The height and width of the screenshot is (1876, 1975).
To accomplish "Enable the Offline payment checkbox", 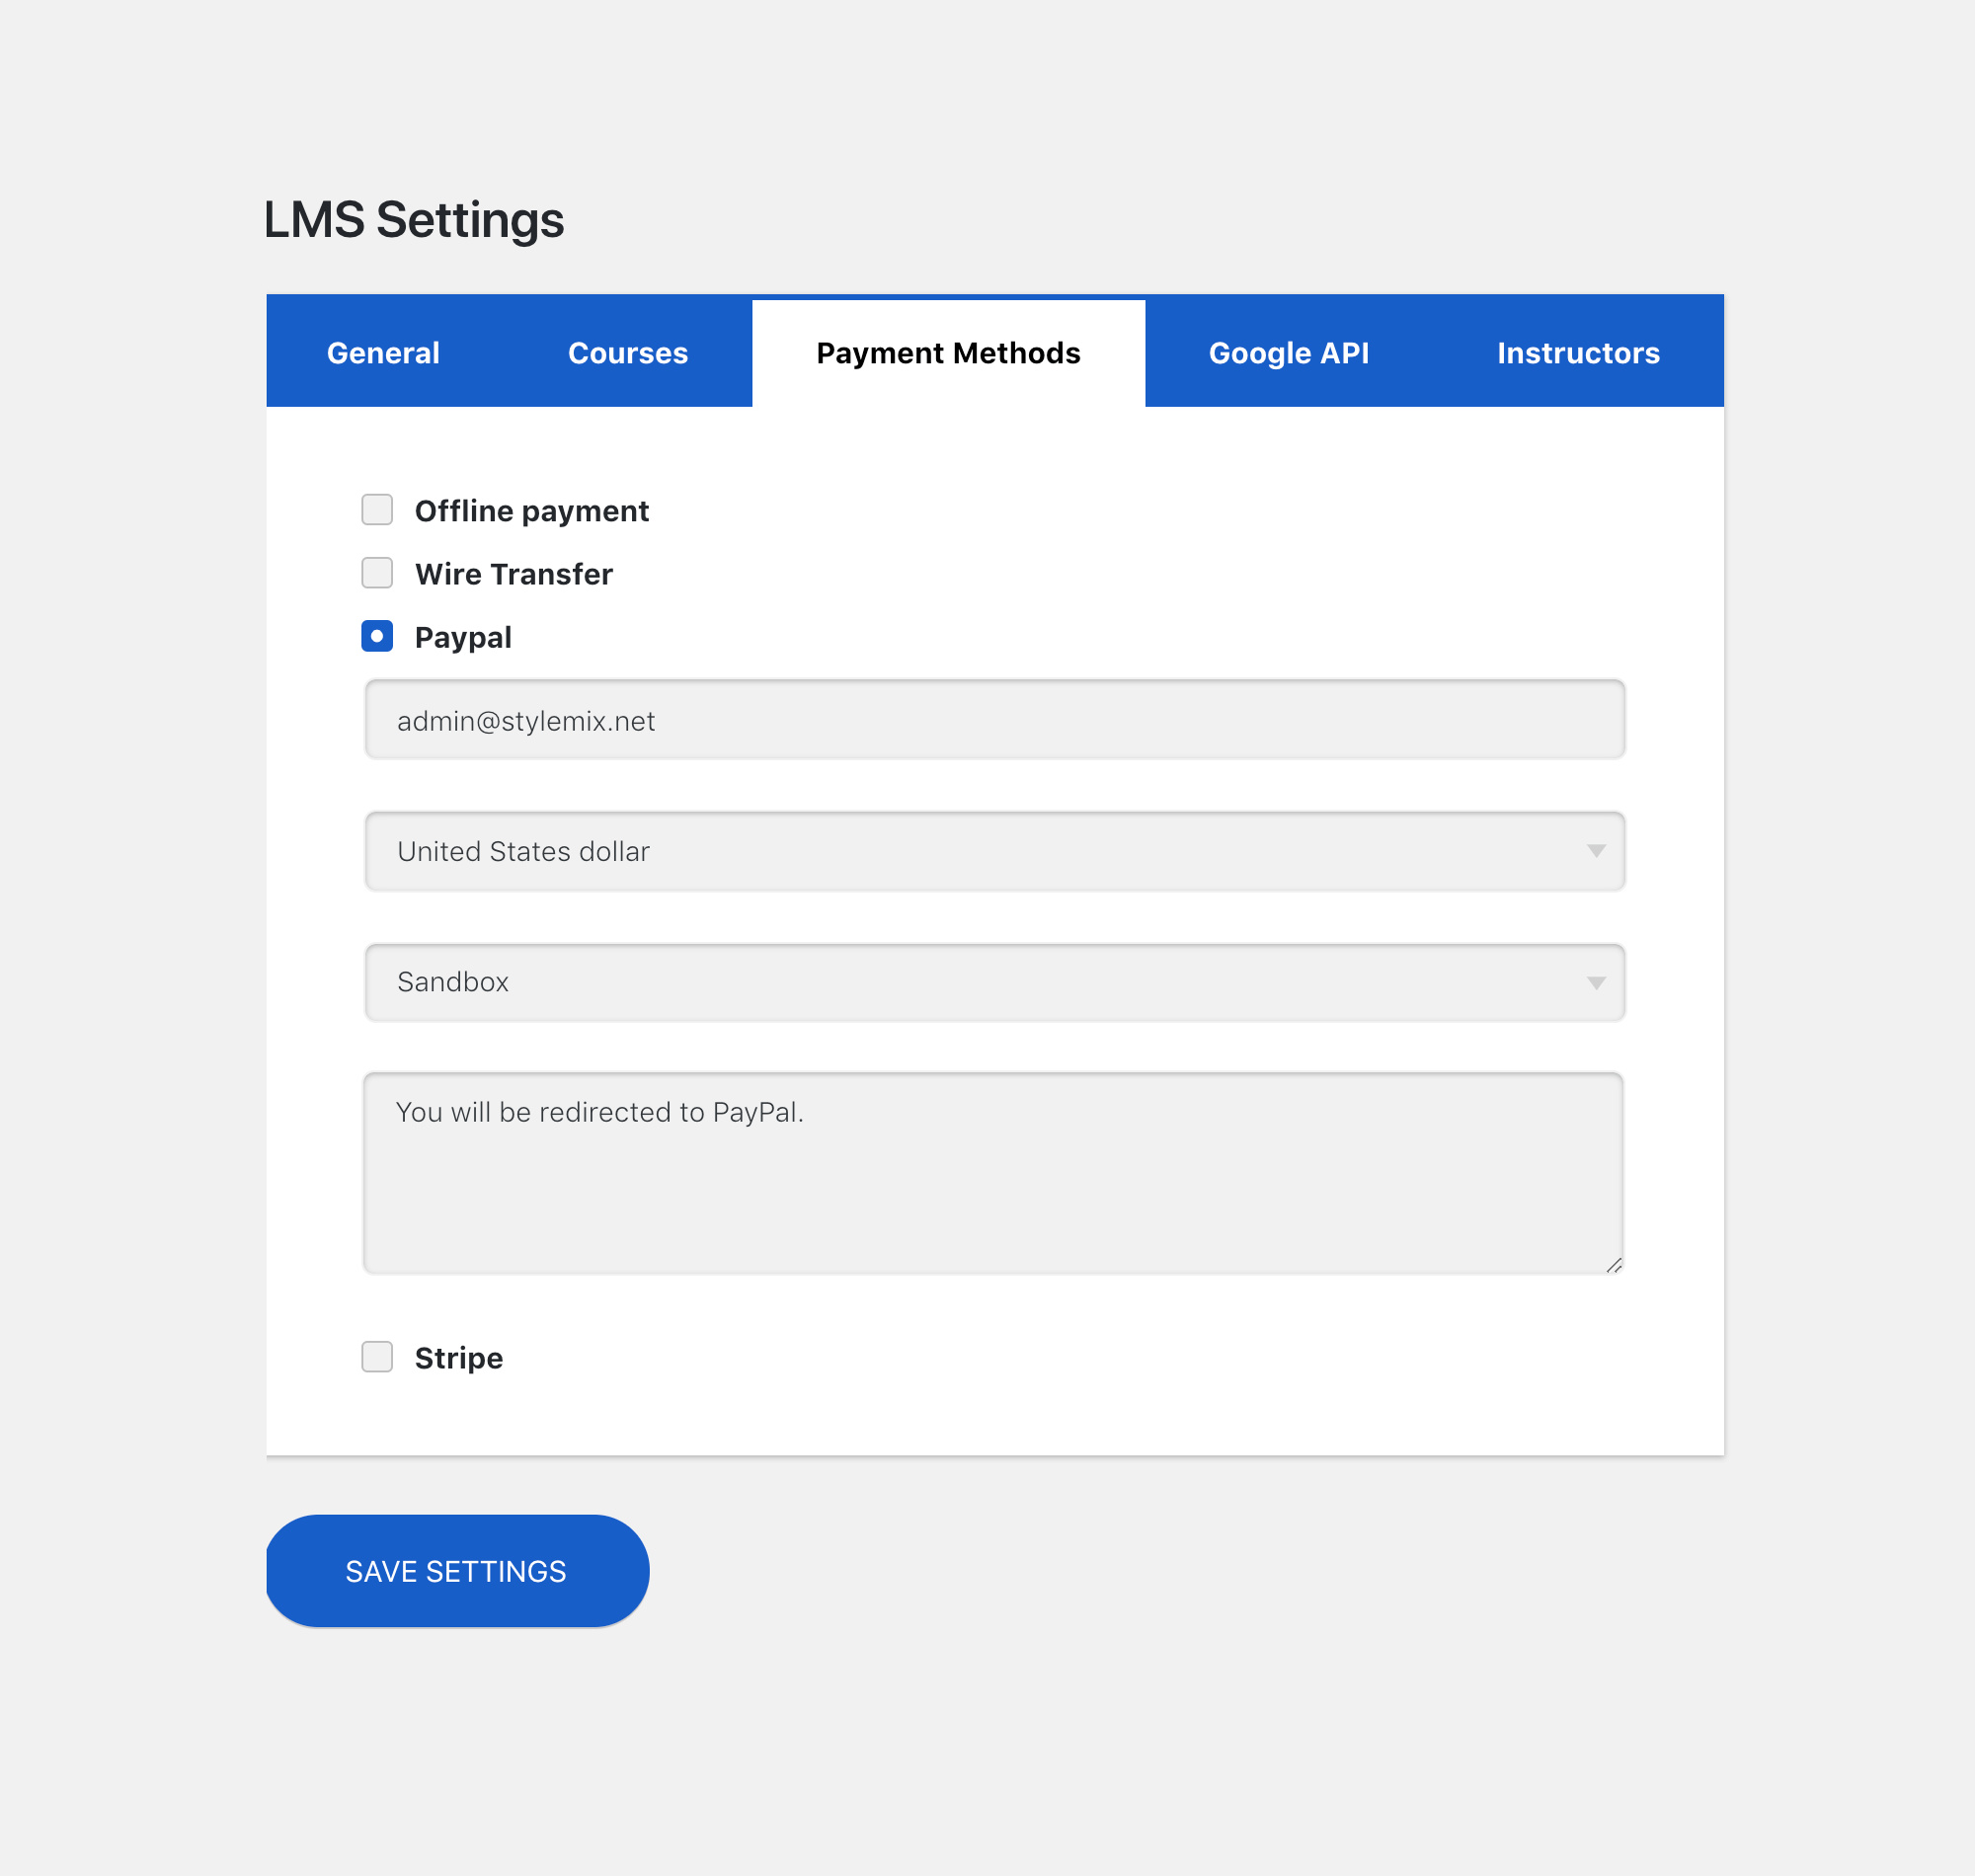I will tap(377, 510).
